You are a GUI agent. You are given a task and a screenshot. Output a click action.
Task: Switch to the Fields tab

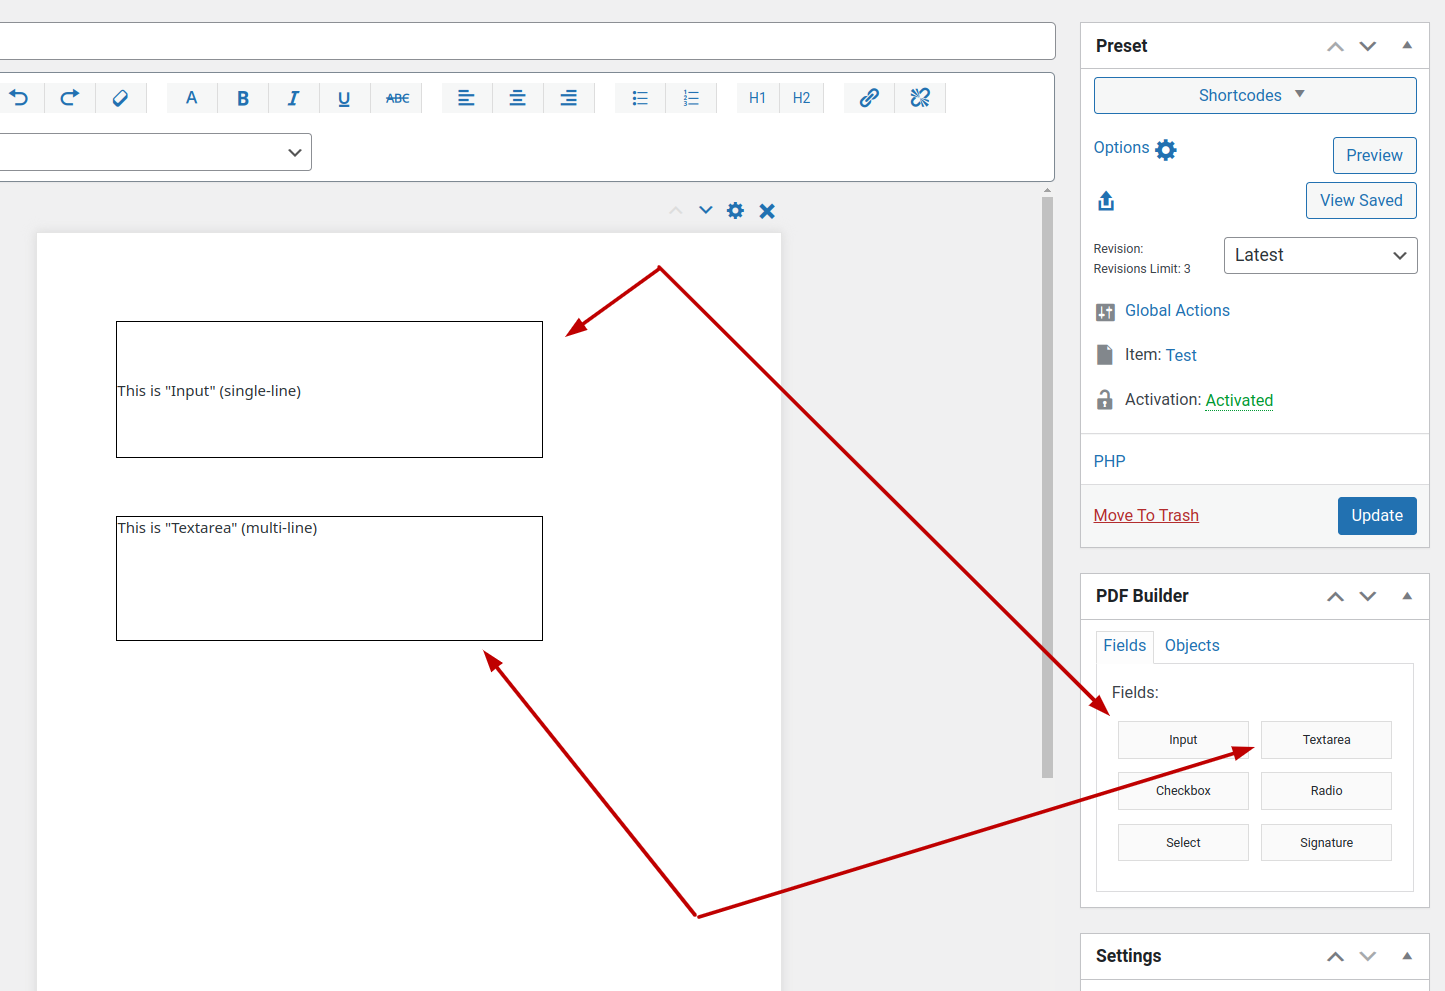[x=1124, y=646]
